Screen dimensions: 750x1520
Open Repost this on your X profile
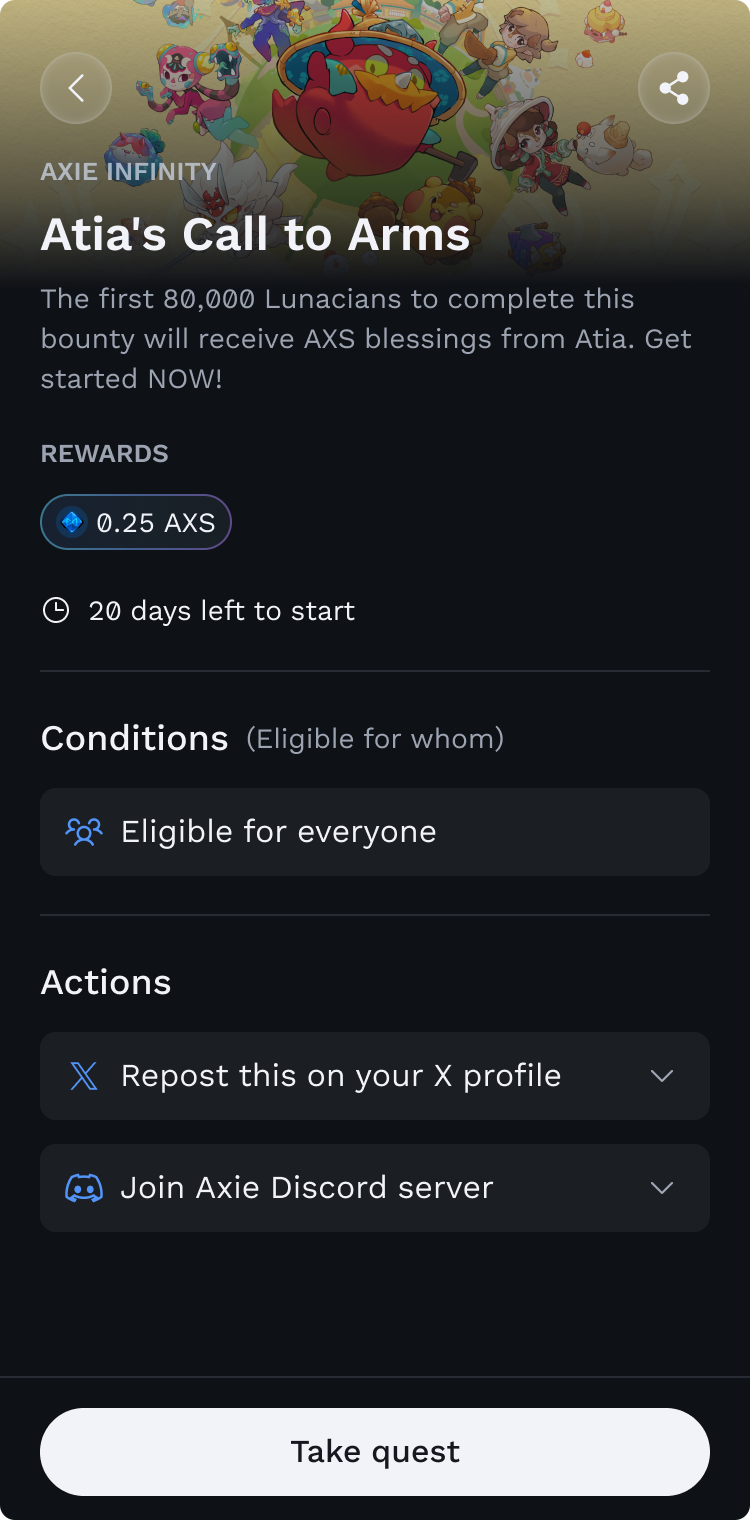[375, 1076]
